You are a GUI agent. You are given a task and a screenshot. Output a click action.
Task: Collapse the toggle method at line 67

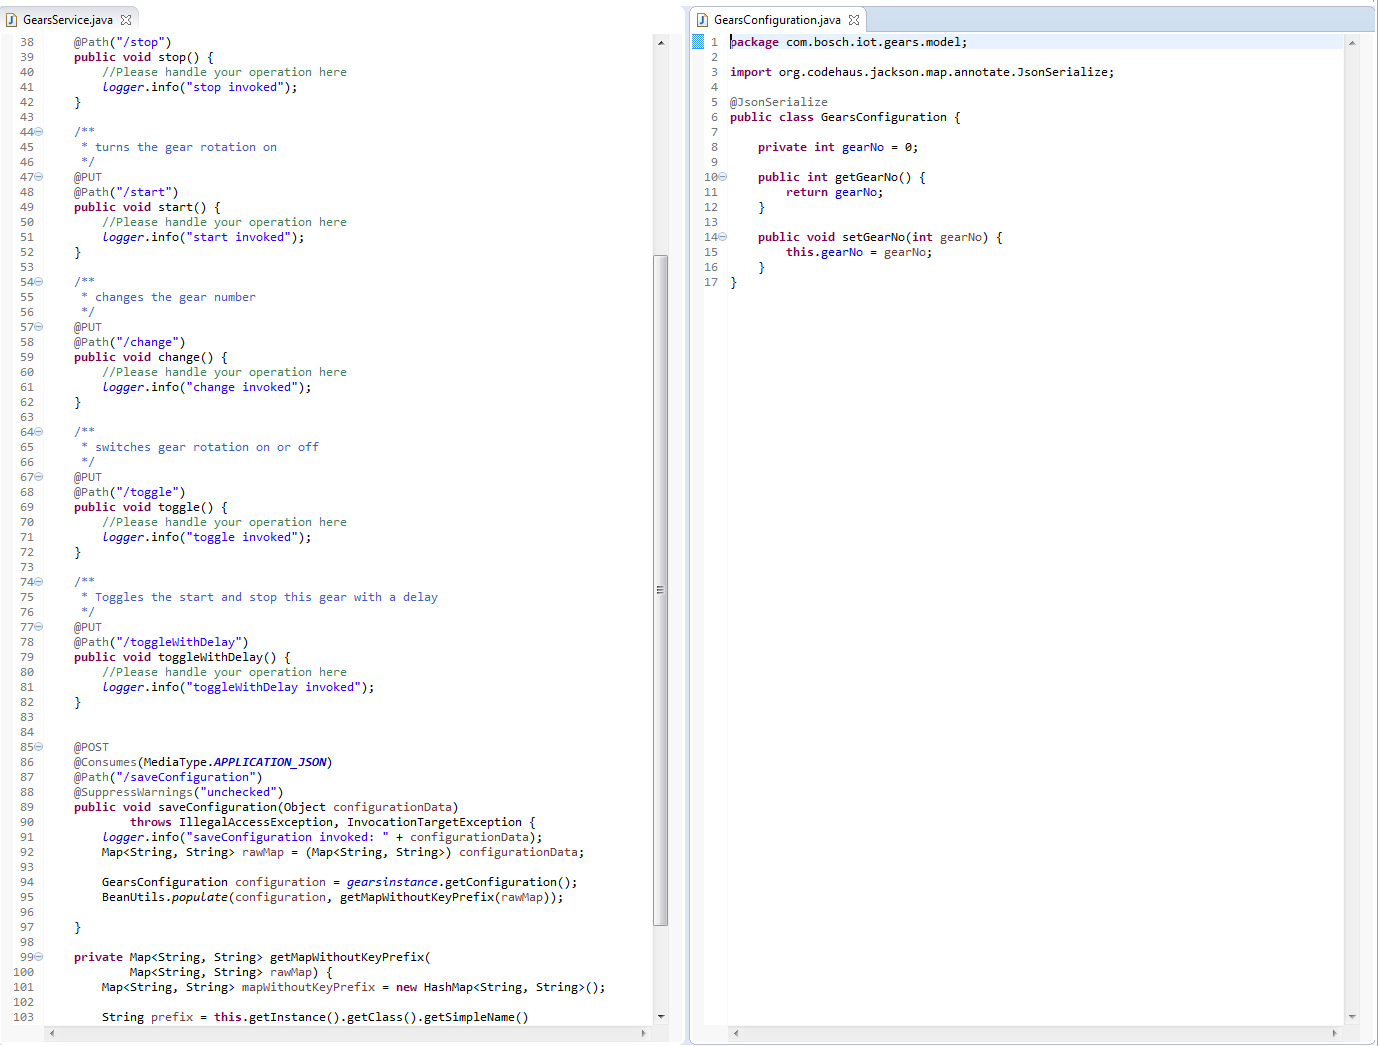click(x=39, y=477)
